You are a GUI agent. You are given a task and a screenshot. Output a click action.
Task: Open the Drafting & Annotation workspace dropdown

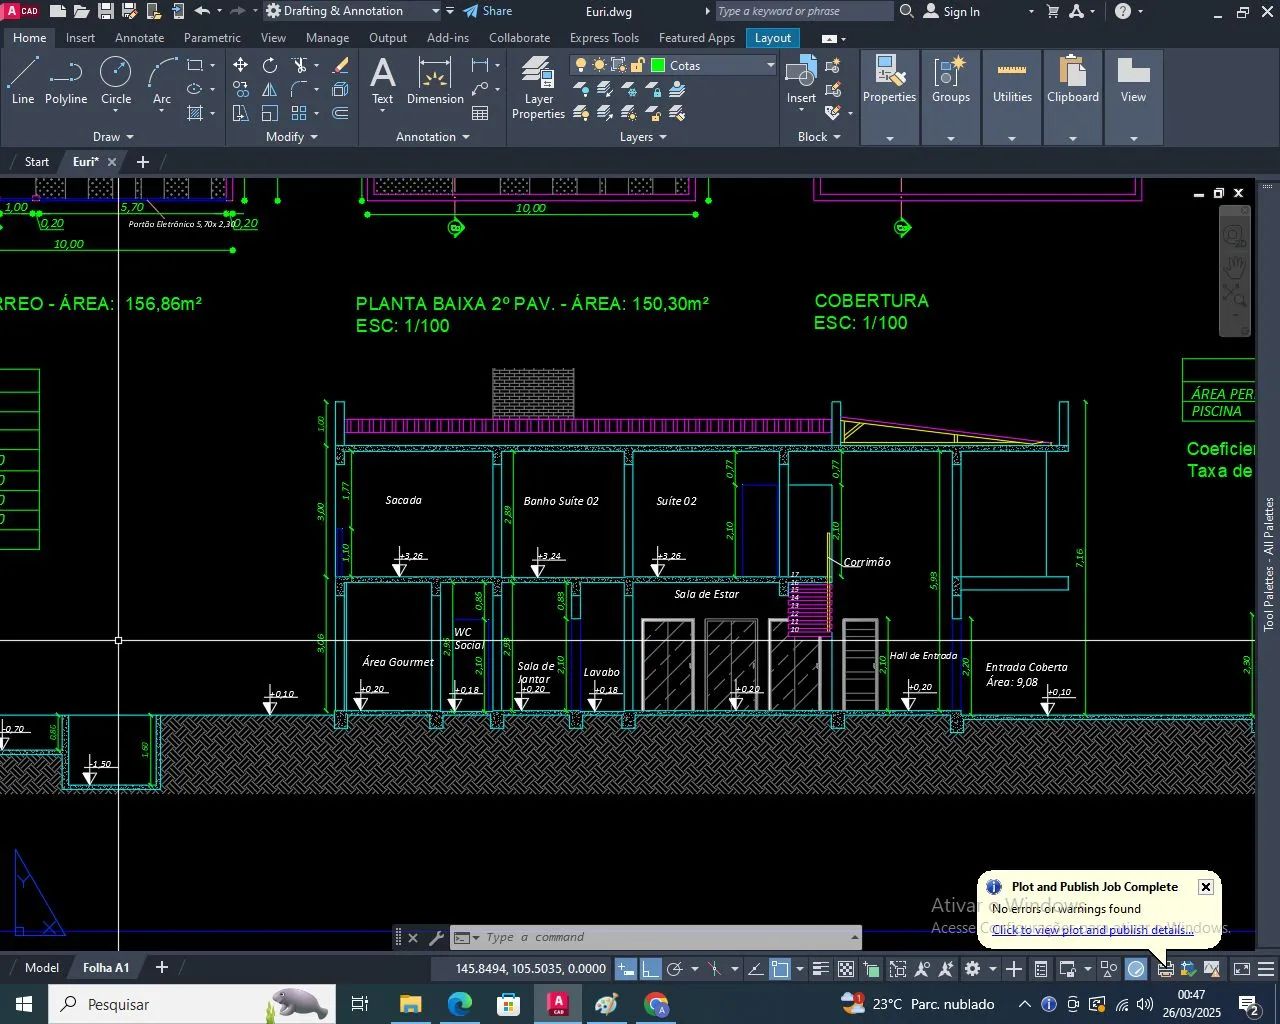(436, 11)
